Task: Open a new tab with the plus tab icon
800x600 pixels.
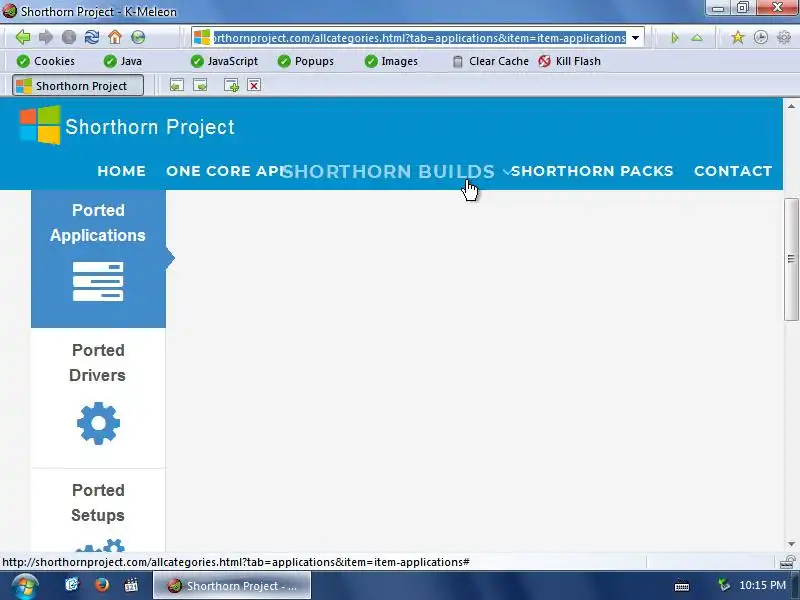Action: click(x=231, y=85)
